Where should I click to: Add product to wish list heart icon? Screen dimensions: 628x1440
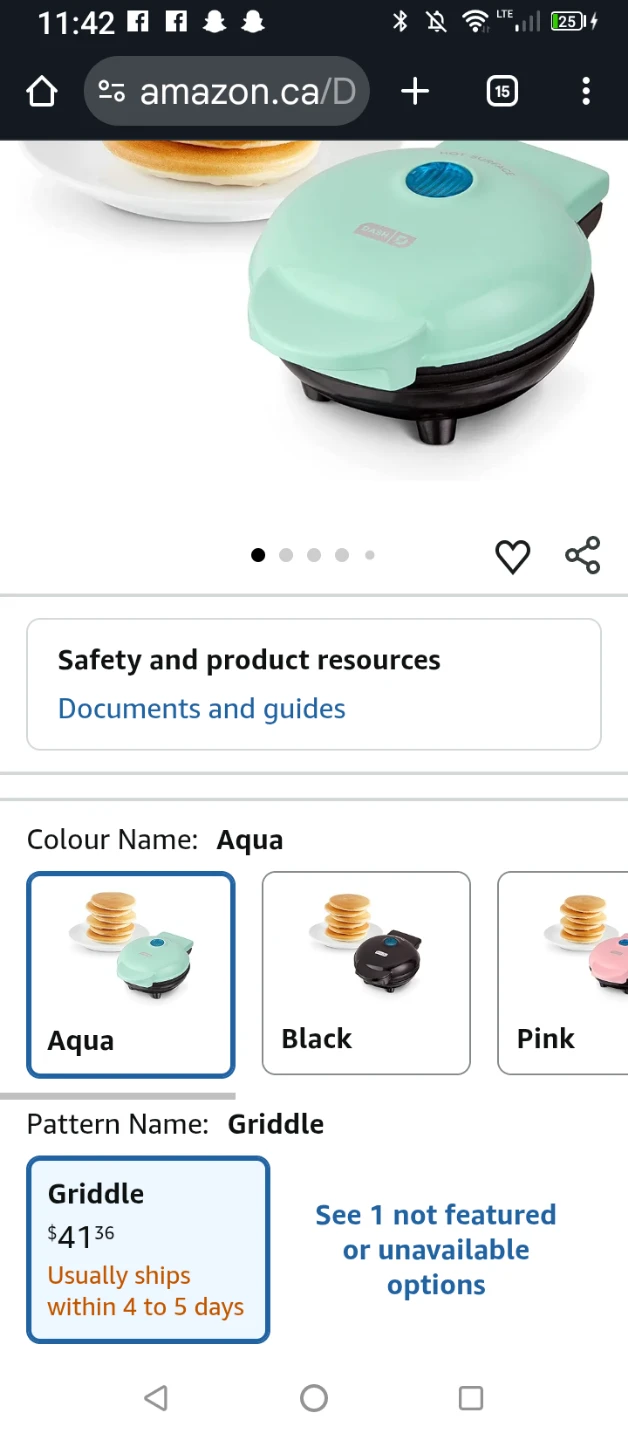tap(513, 556)
